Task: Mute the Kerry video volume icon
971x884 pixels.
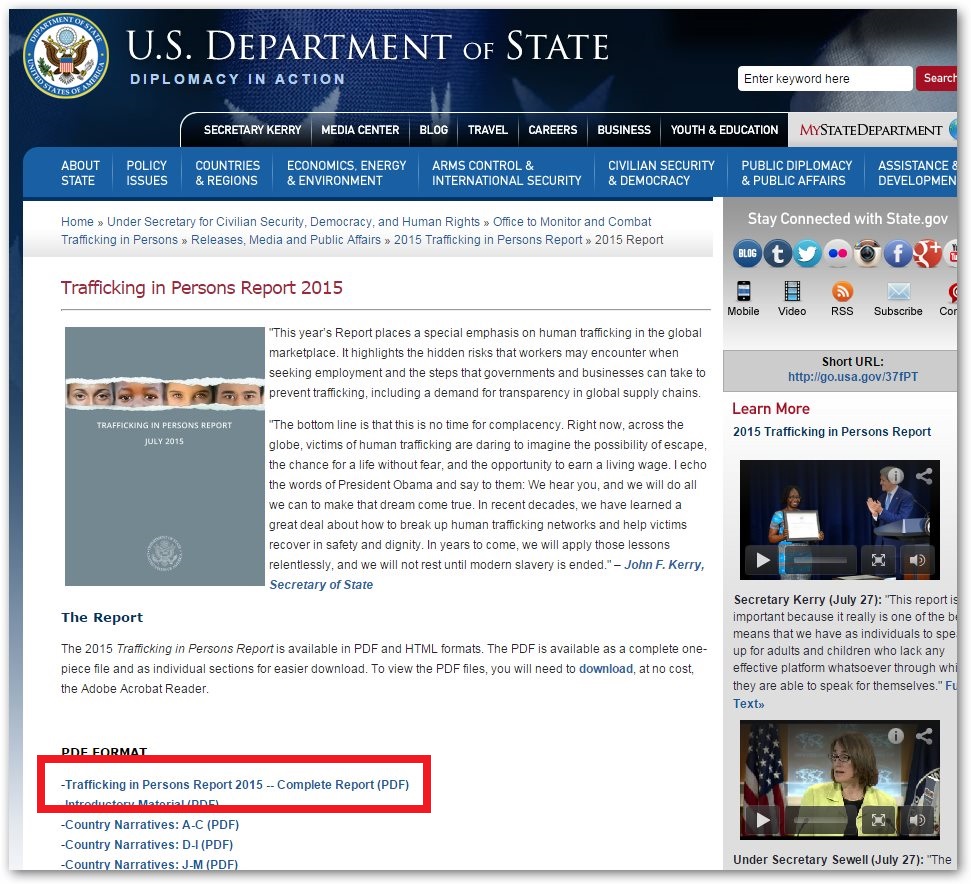Action: 917,560
